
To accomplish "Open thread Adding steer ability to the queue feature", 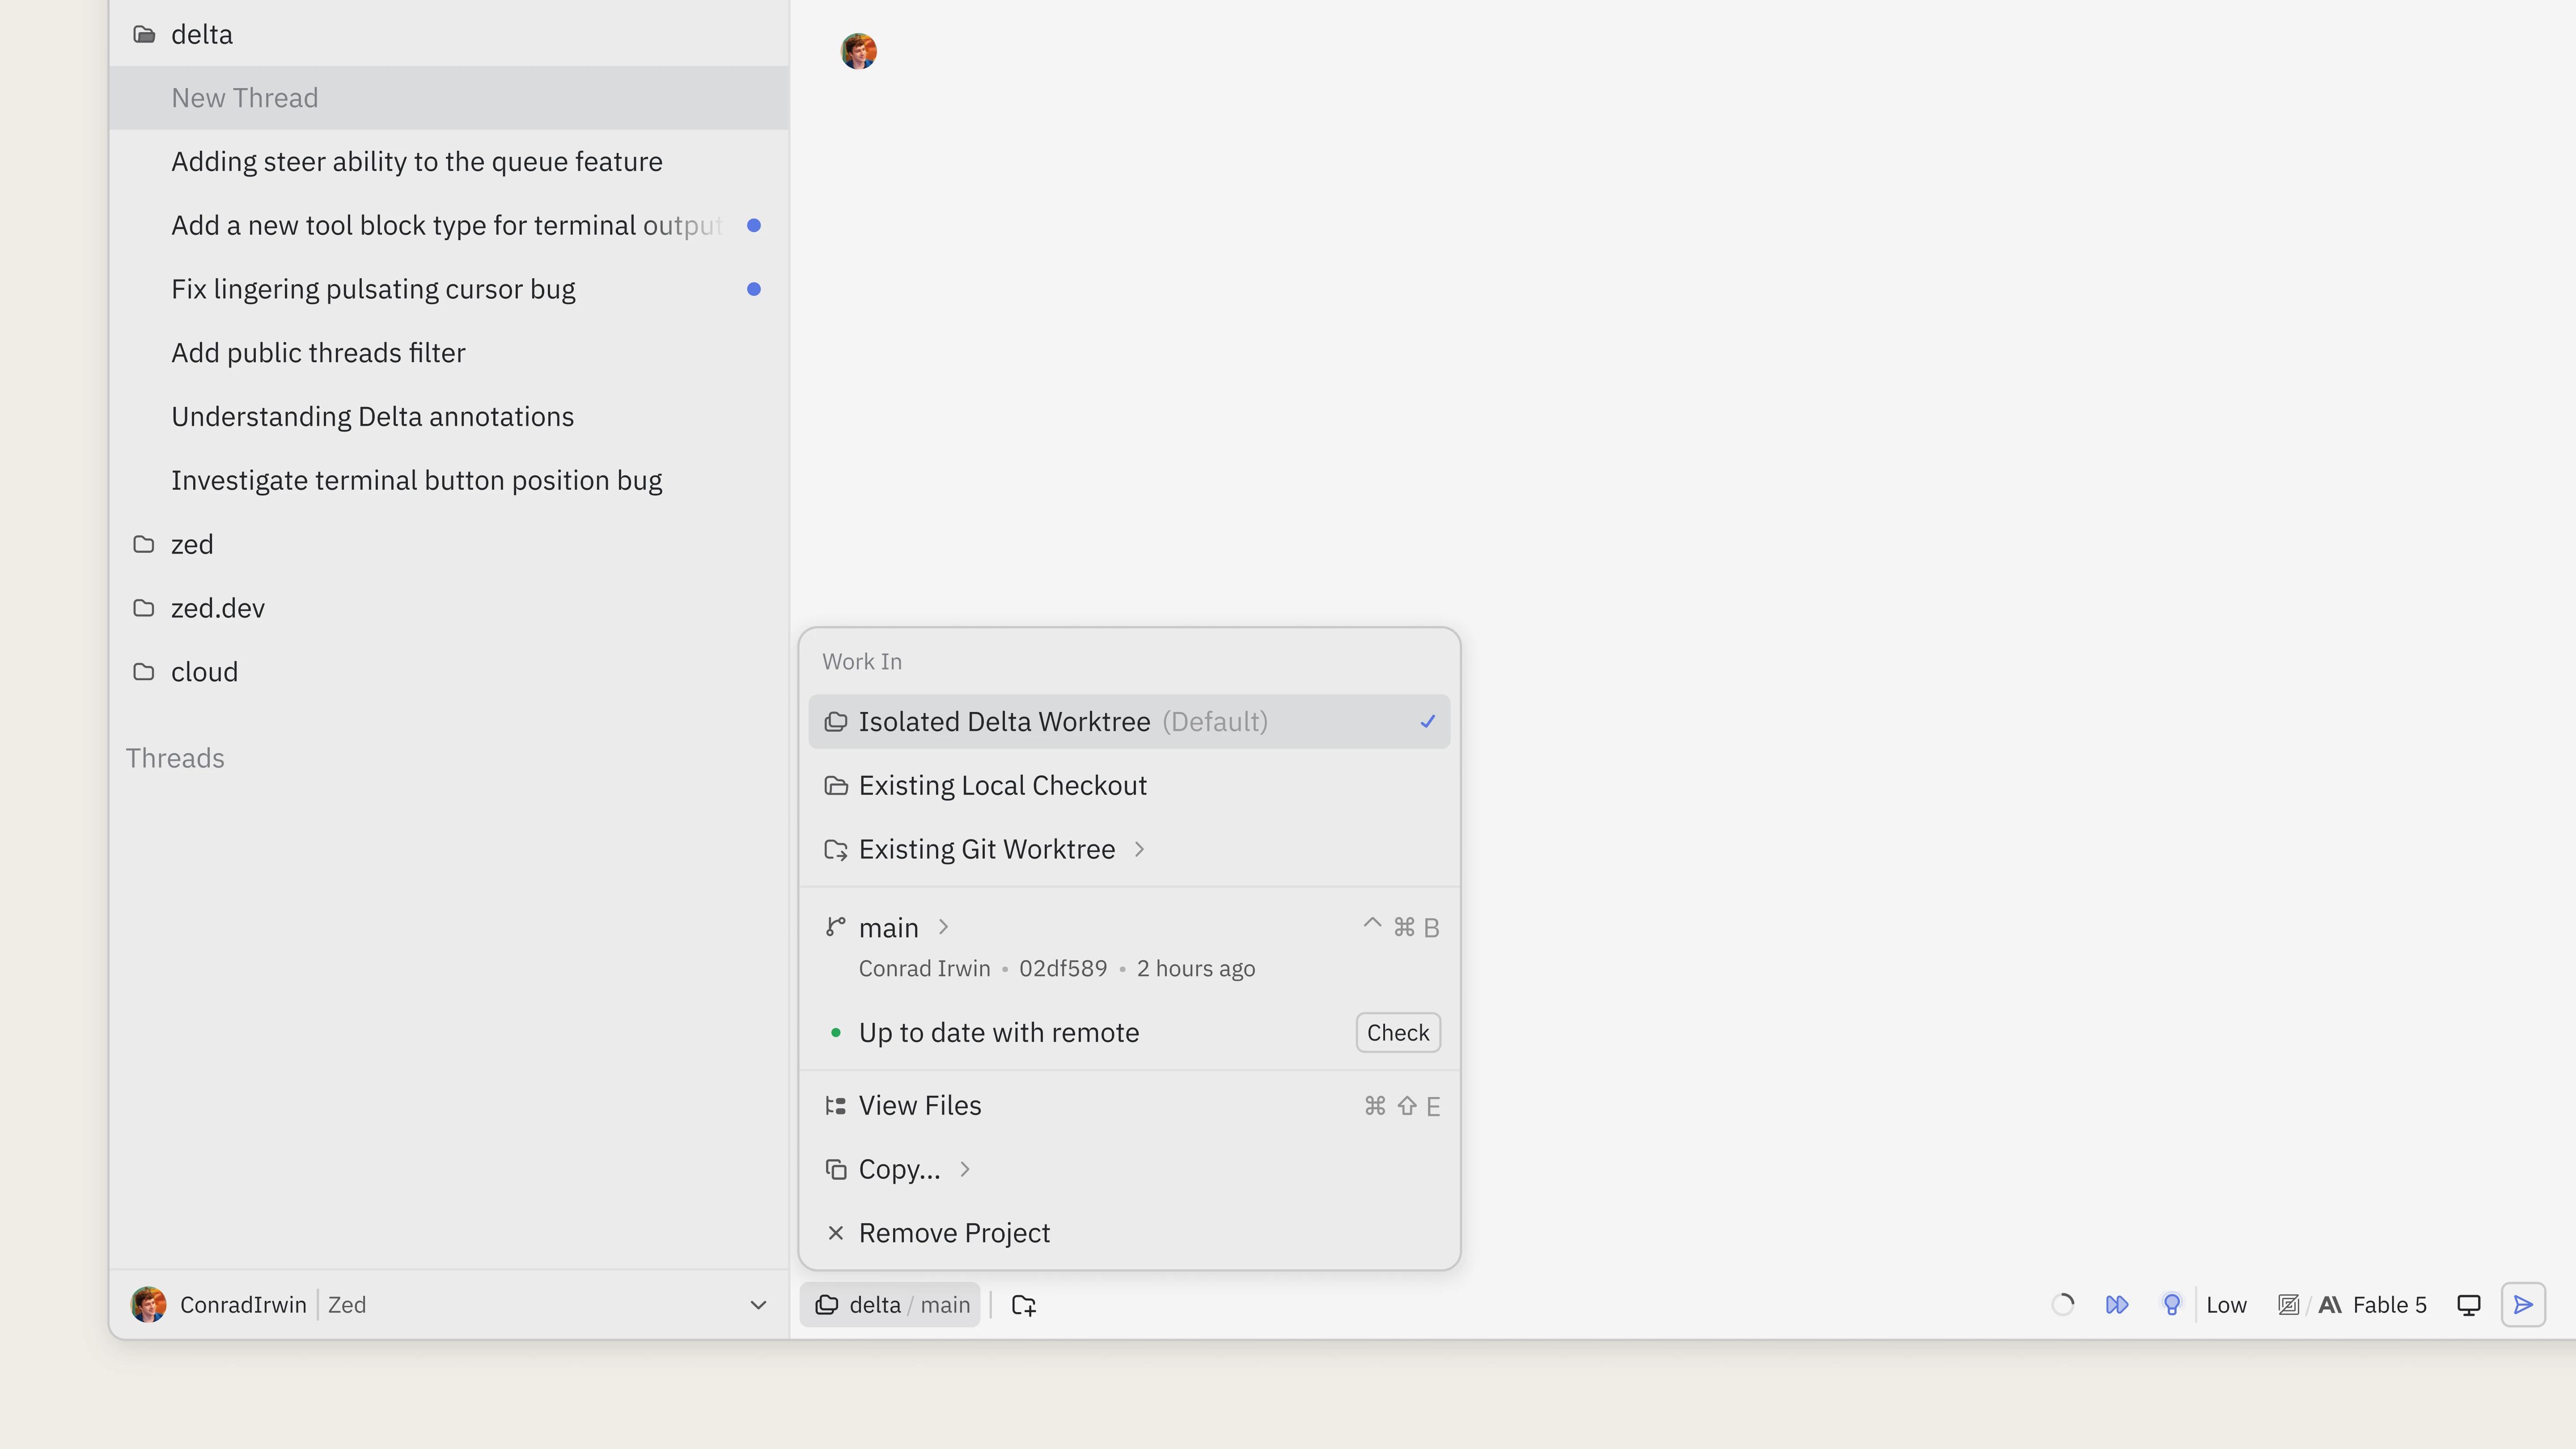I will [x=448, y=162].
